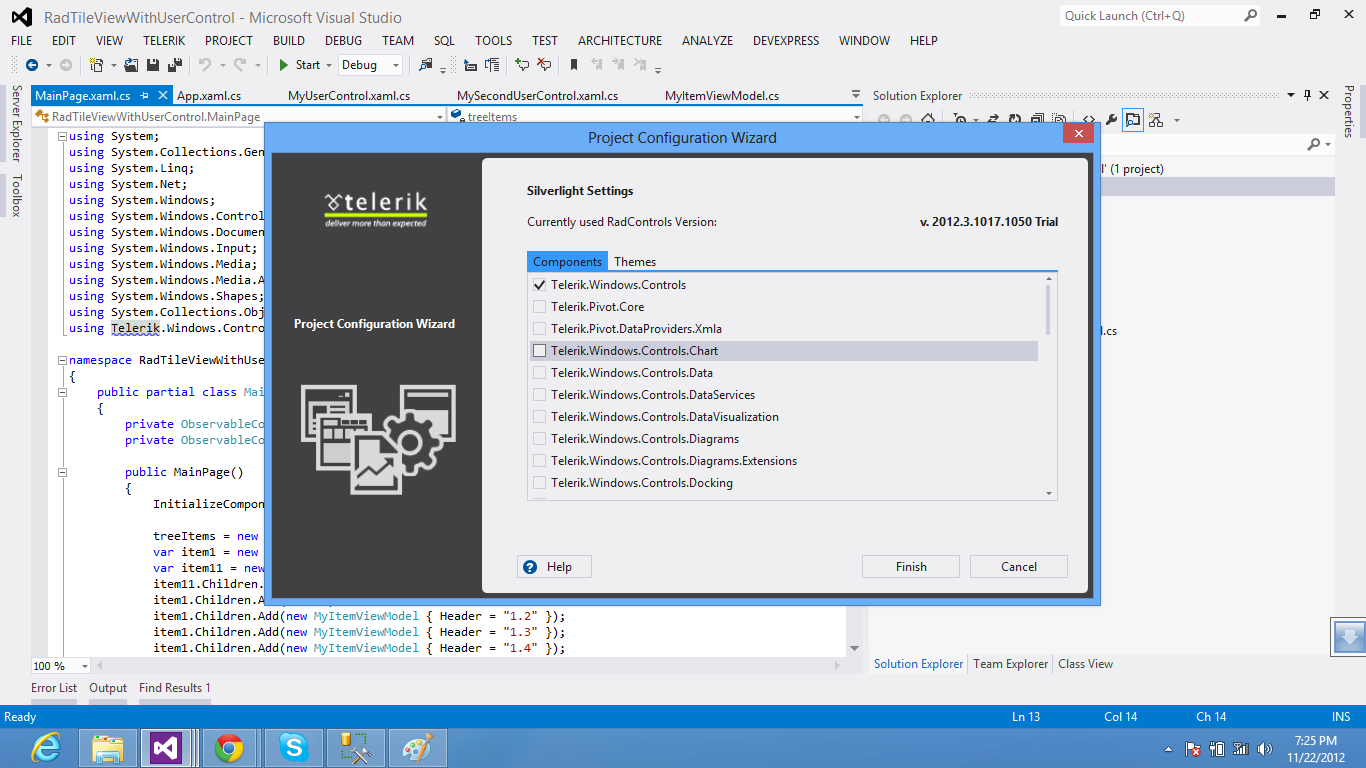This screenshot has width=1366, height=768.
Task: Click the Action Center flag icon
Action: (1193, 749)
